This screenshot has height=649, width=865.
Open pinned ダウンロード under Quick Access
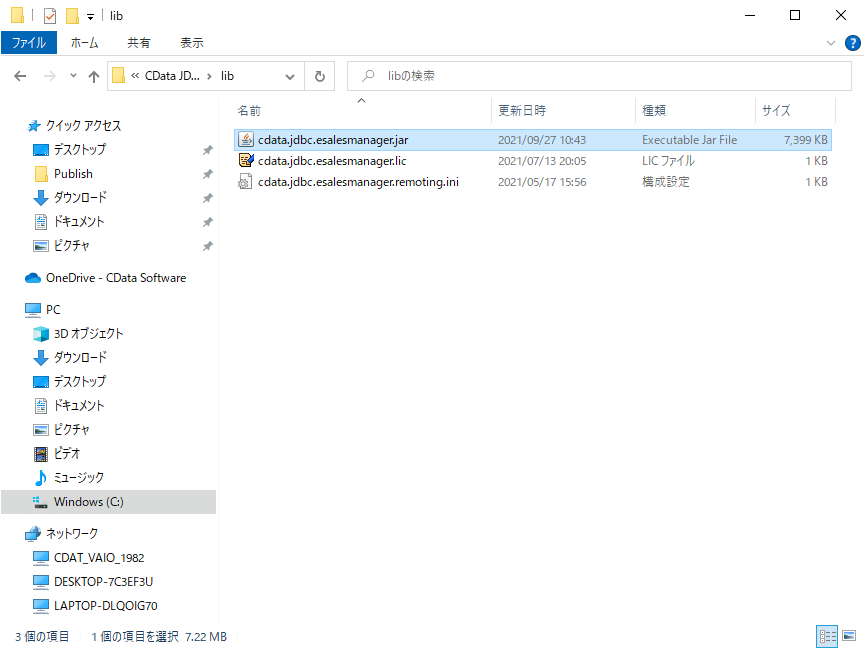click(x=80, y=198)
